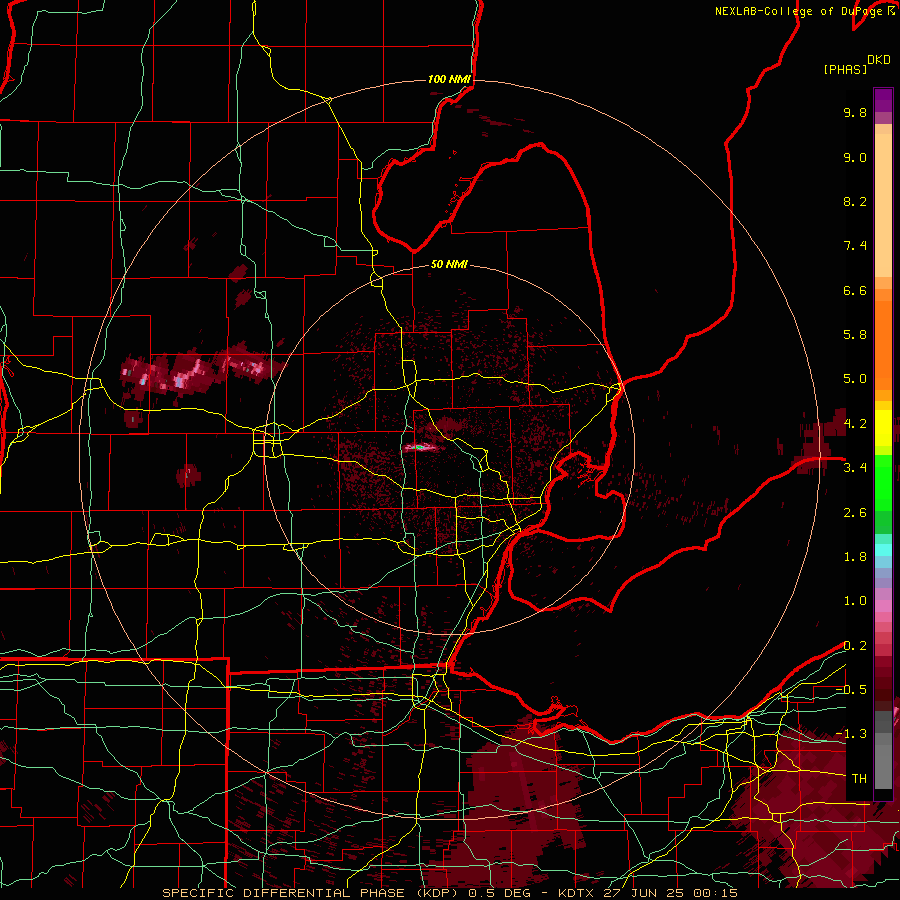This screenshot has width=900, height=900.
Task: Click the 6.6 value on color scale
Action: (x=855, y=290)
